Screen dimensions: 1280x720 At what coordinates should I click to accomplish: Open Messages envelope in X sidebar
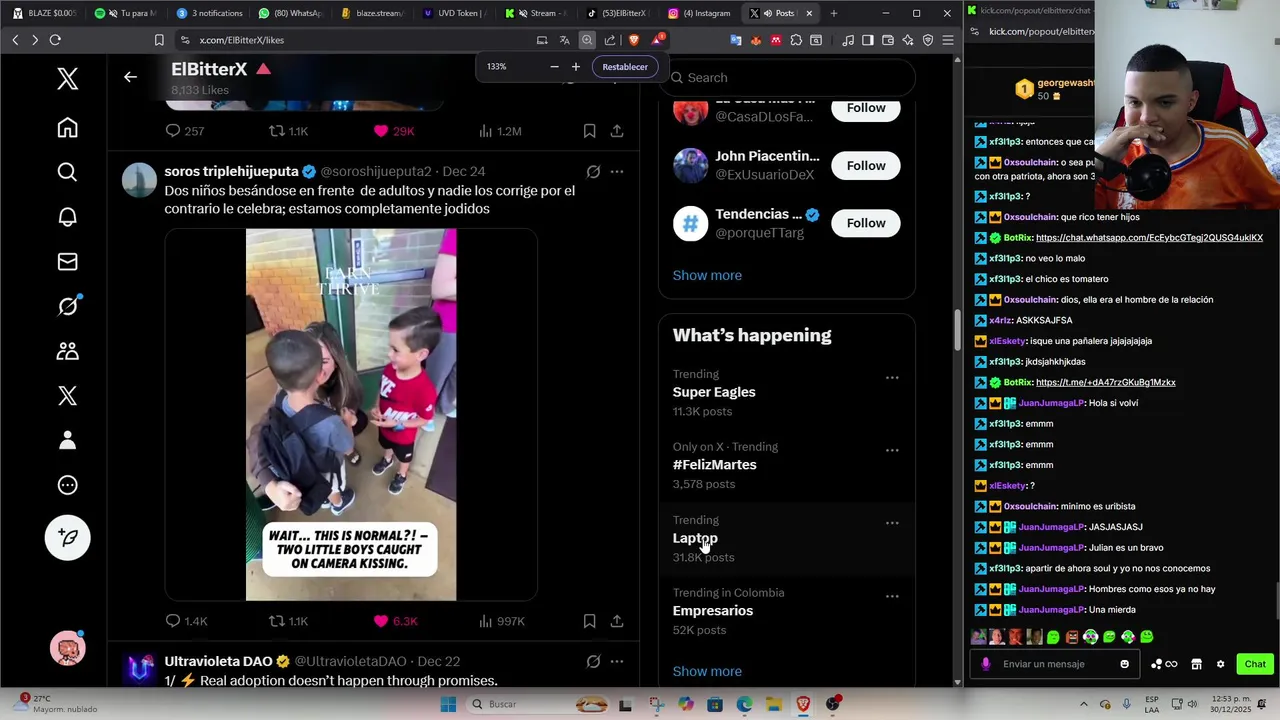point(67,262)
